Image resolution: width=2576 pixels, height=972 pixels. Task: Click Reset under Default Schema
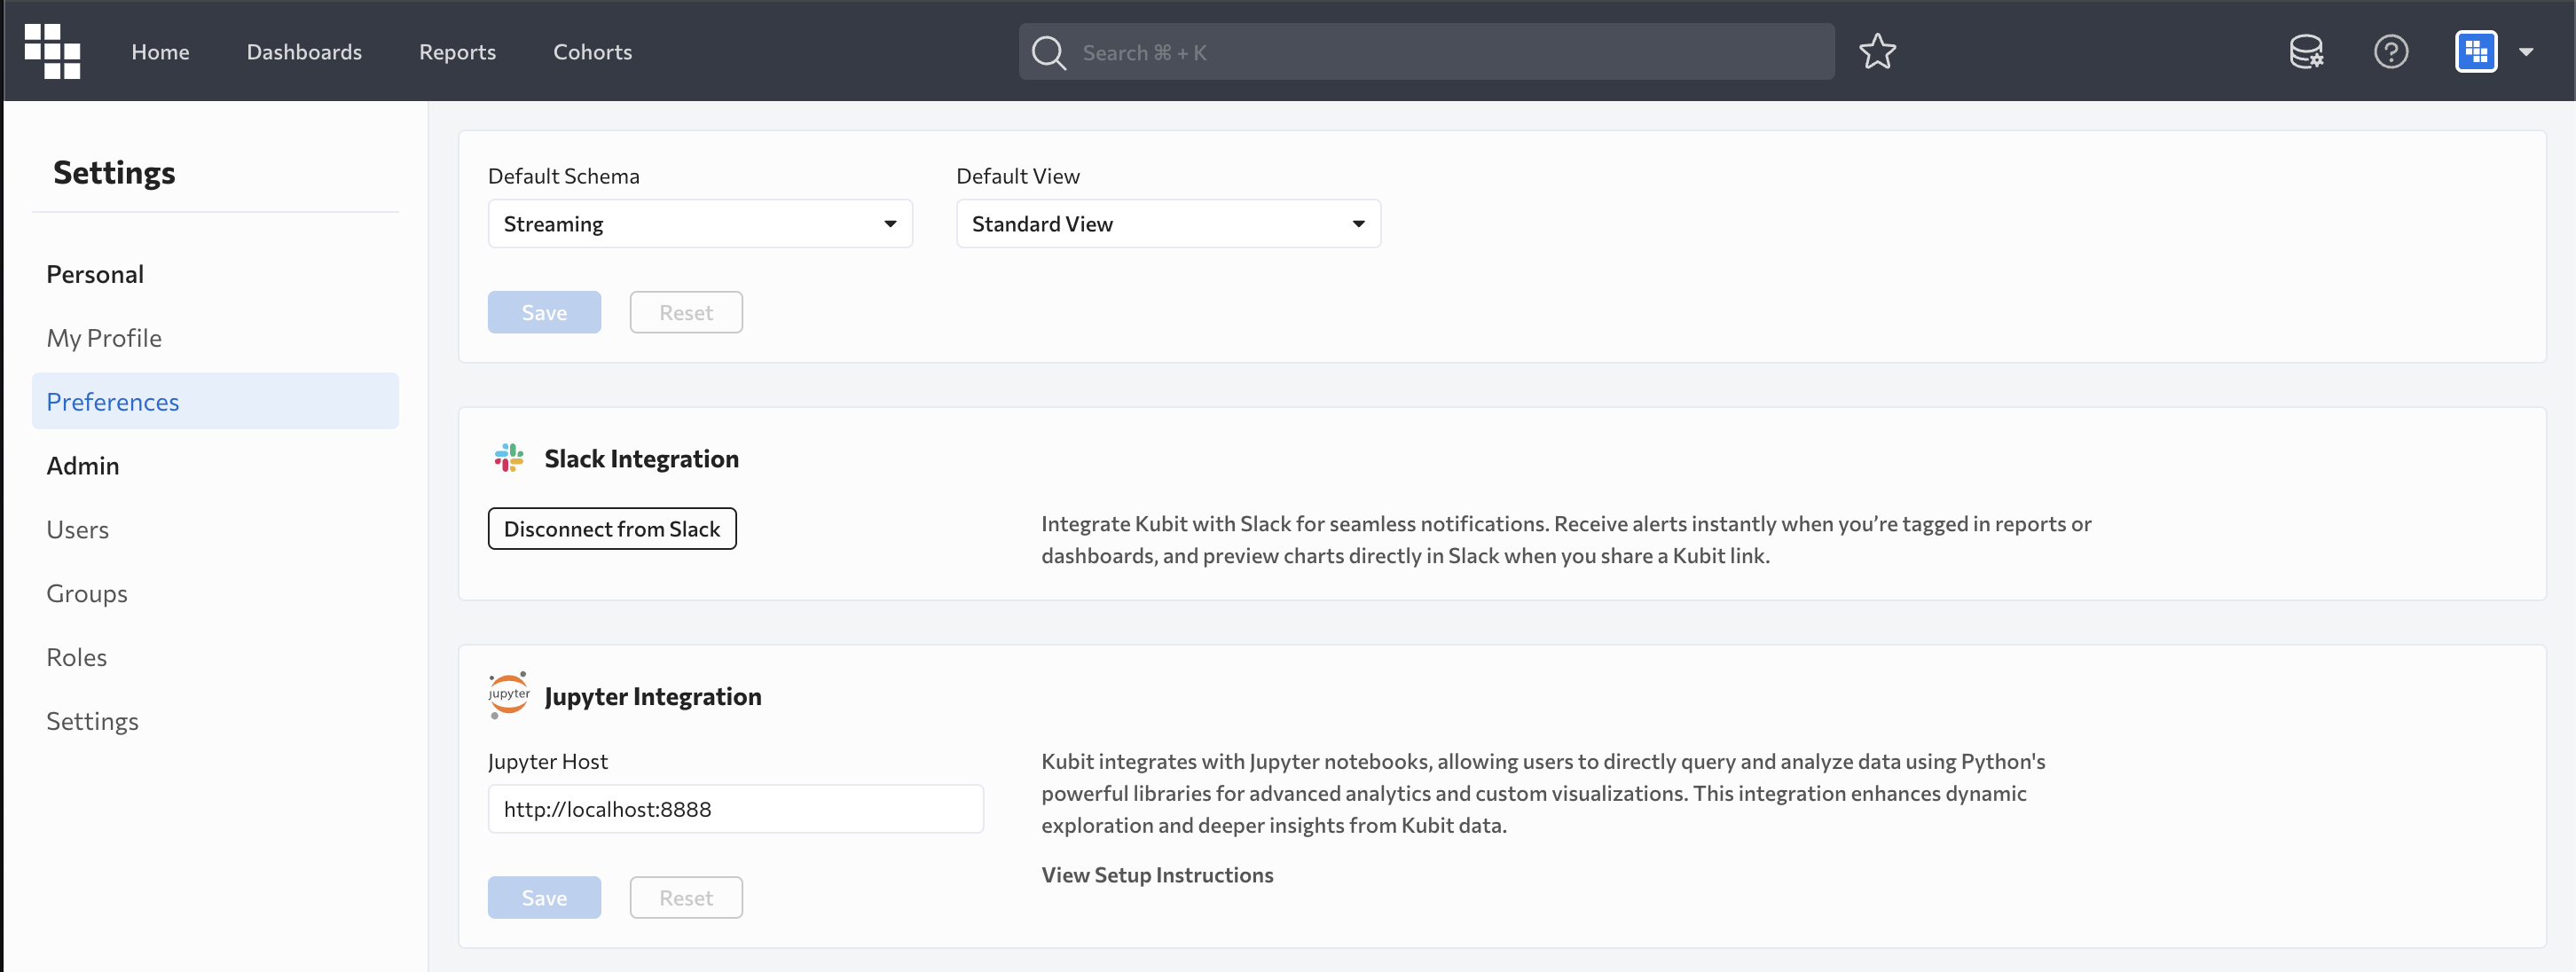tap(685, 313)
